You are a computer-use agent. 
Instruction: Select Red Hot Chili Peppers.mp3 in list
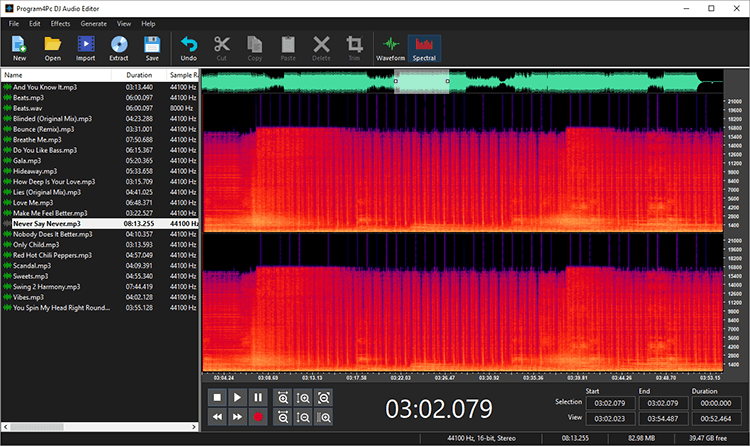[x=53, y=255]
